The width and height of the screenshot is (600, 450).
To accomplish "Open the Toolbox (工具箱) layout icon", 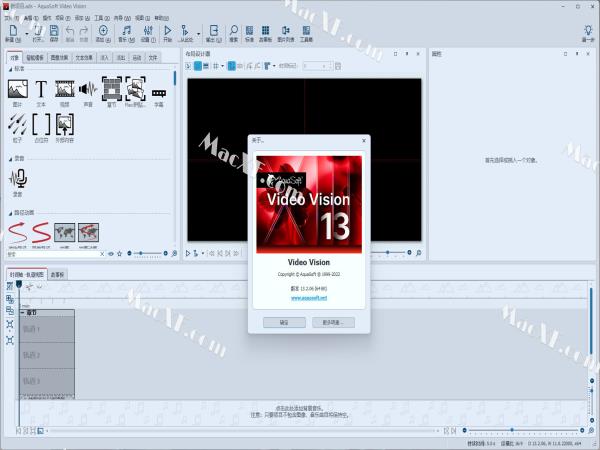I will (x=306, y=31).
